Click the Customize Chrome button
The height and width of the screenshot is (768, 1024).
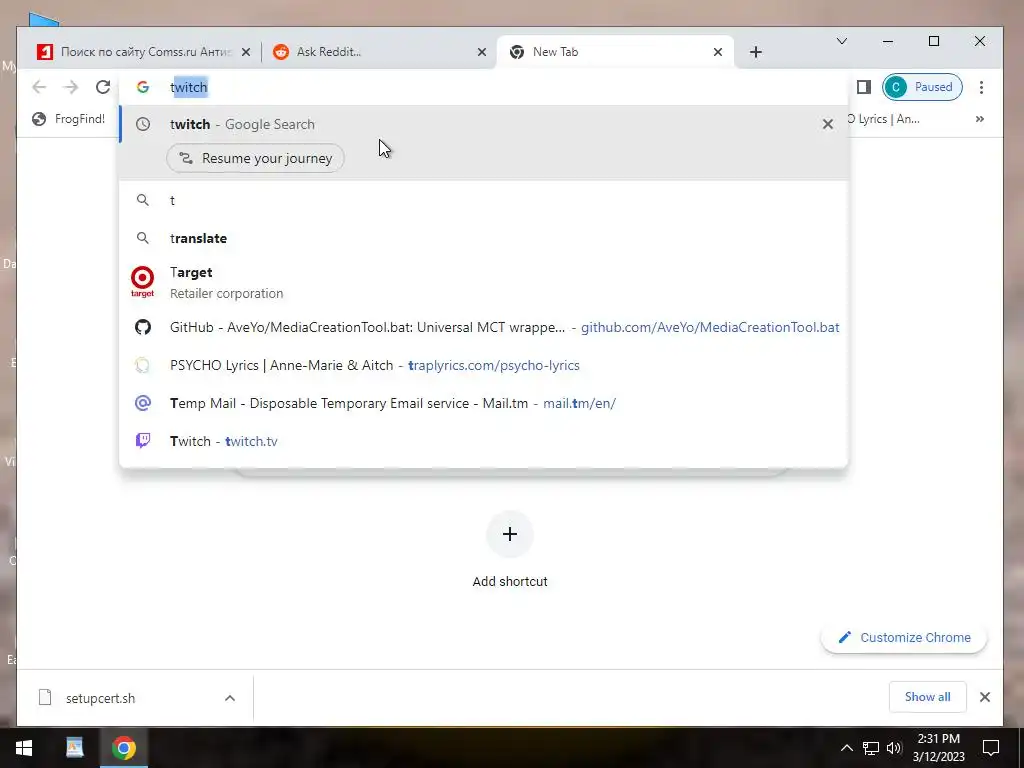904,637
